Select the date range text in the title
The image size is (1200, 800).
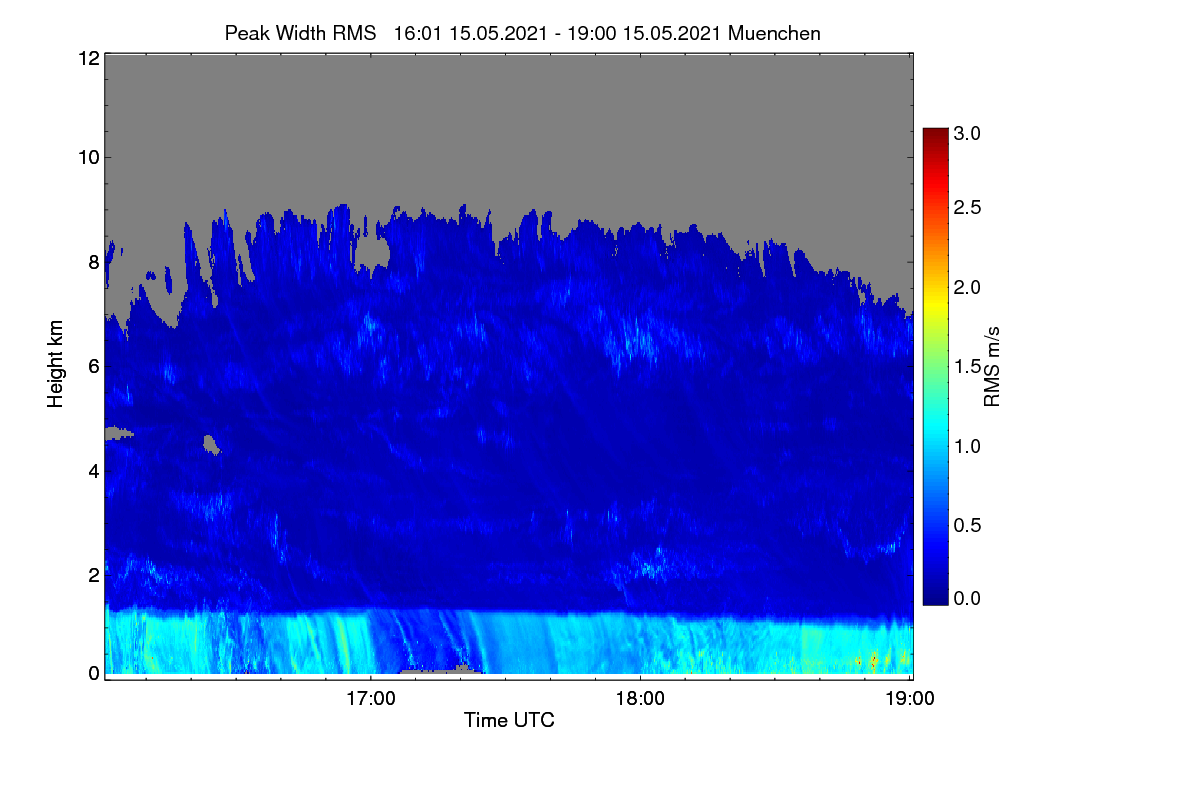pos(558,33)
